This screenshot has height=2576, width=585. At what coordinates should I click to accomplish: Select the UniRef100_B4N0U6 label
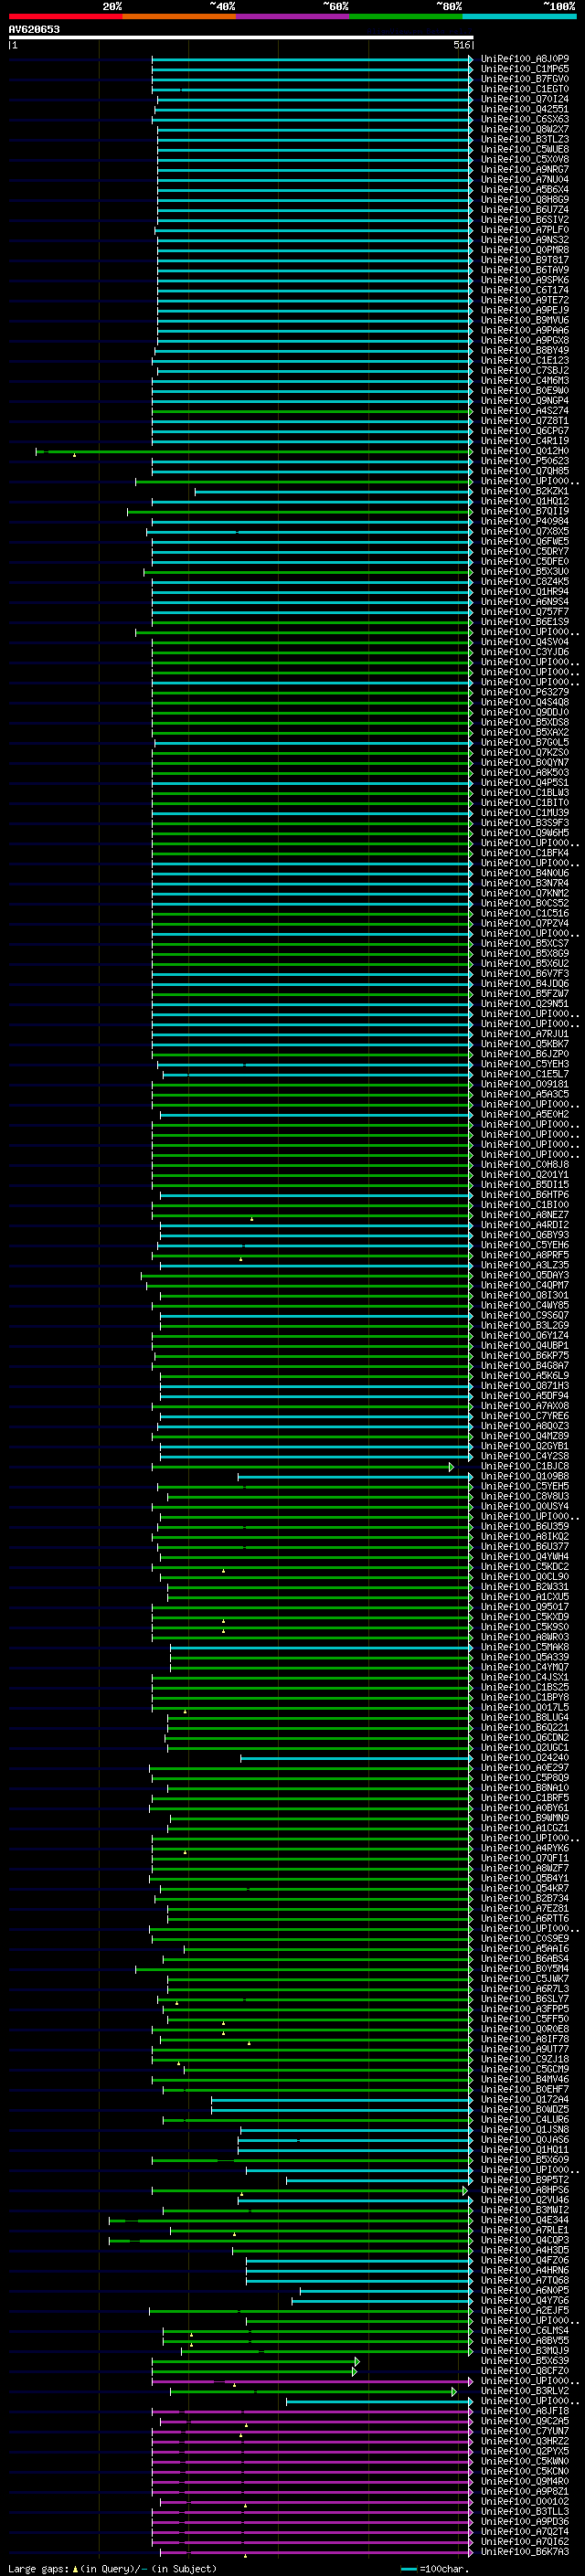[525, 873]
